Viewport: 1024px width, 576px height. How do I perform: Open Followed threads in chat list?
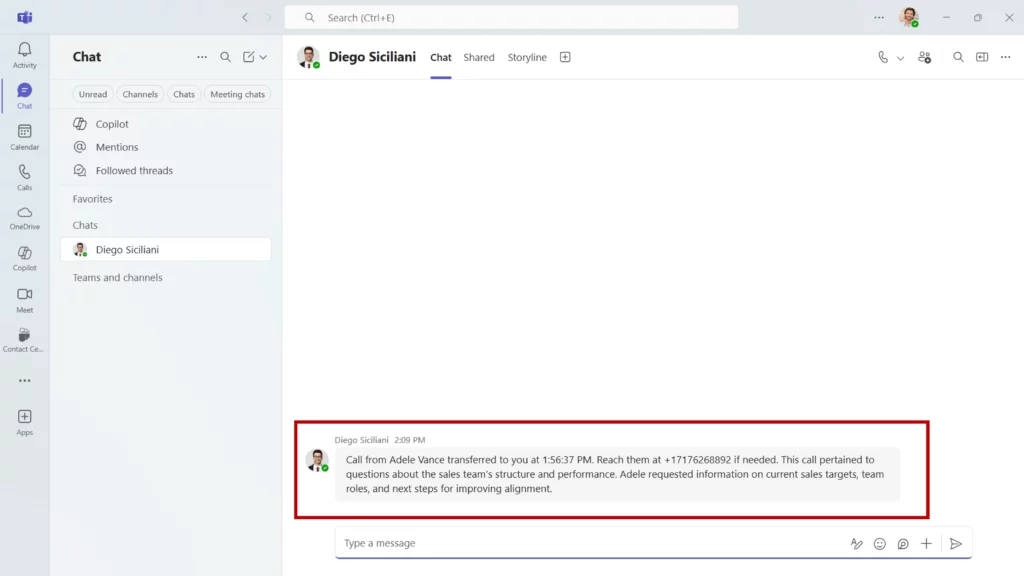tap(134, 171)
